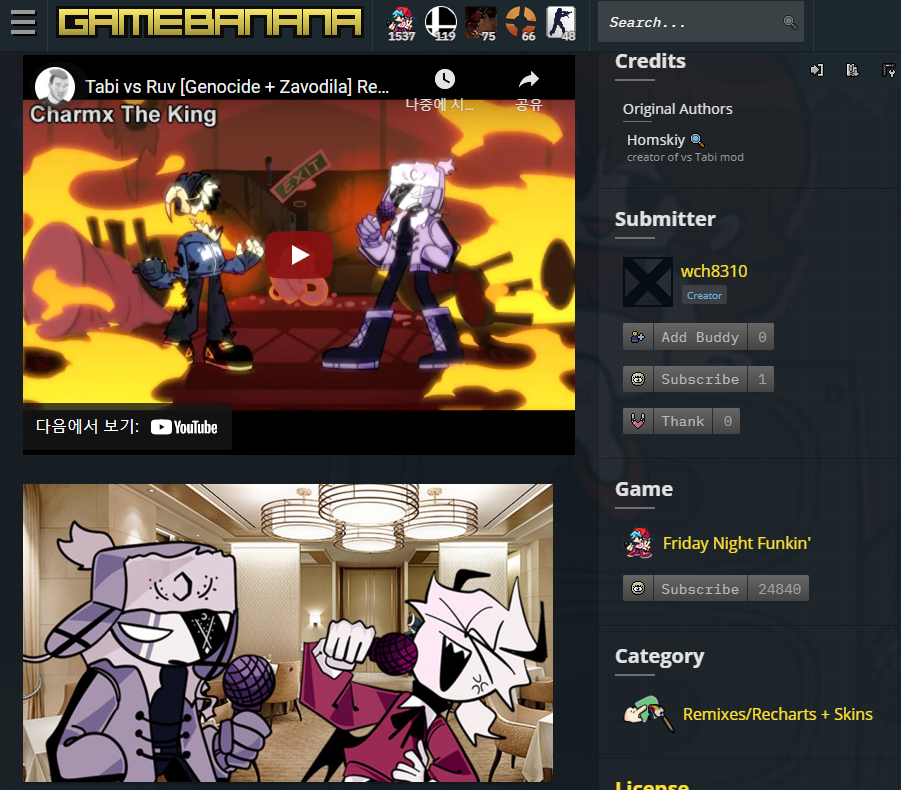This screenshot has width=901, height=790.
Task: Click the Thank count 0
Action: (727, 421)
